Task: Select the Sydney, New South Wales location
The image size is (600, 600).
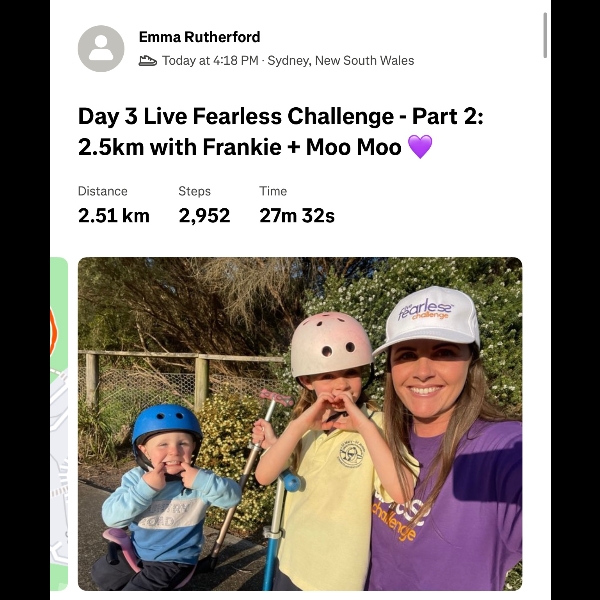Action: [340, 60]
